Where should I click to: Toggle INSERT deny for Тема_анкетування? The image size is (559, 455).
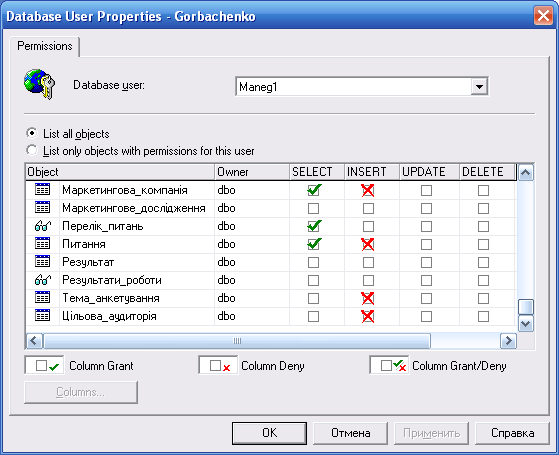[x=368, y=298]
